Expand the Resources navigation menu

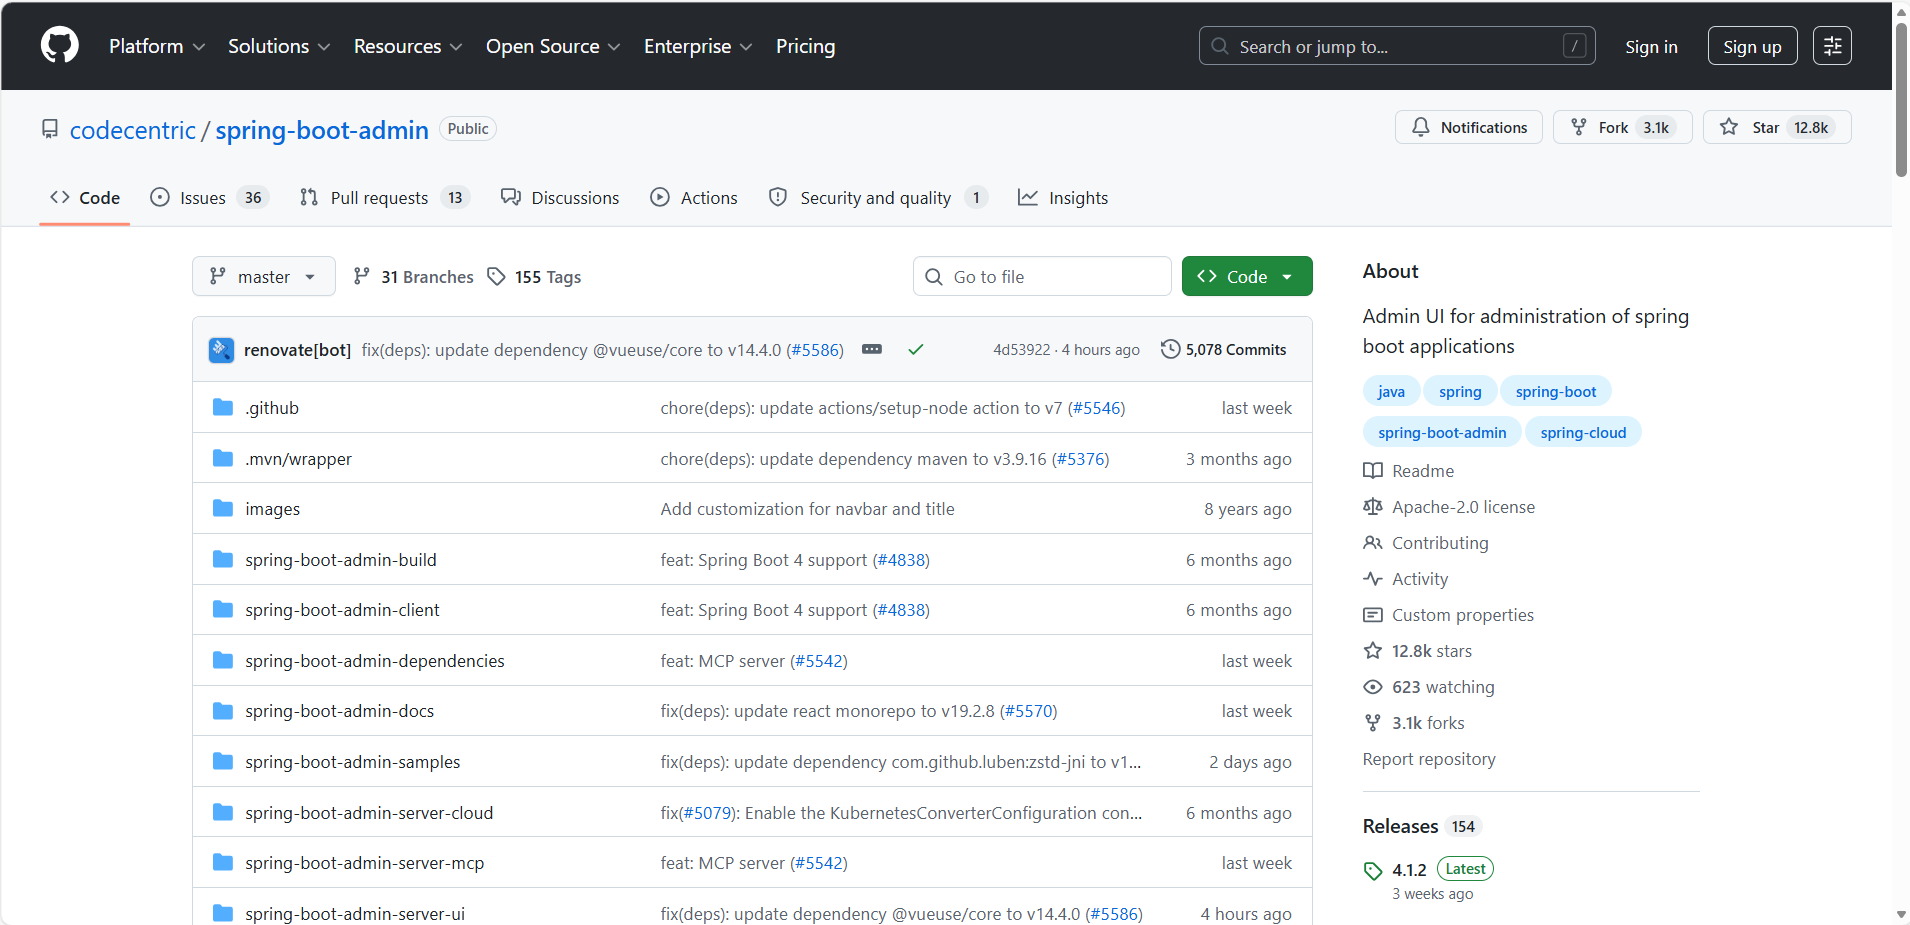point(408,46)
